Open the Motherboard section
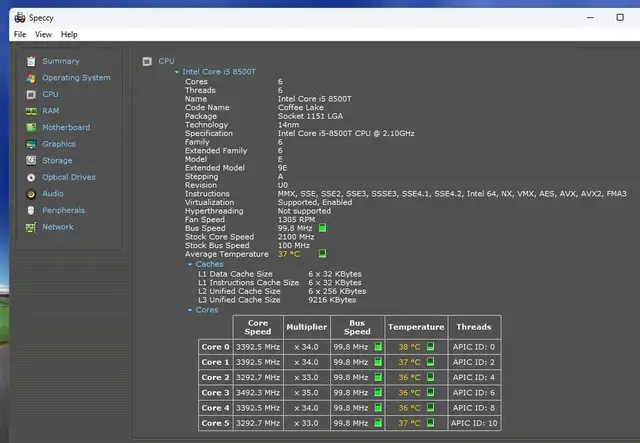640x443 pixels. (x=66, y=127)
